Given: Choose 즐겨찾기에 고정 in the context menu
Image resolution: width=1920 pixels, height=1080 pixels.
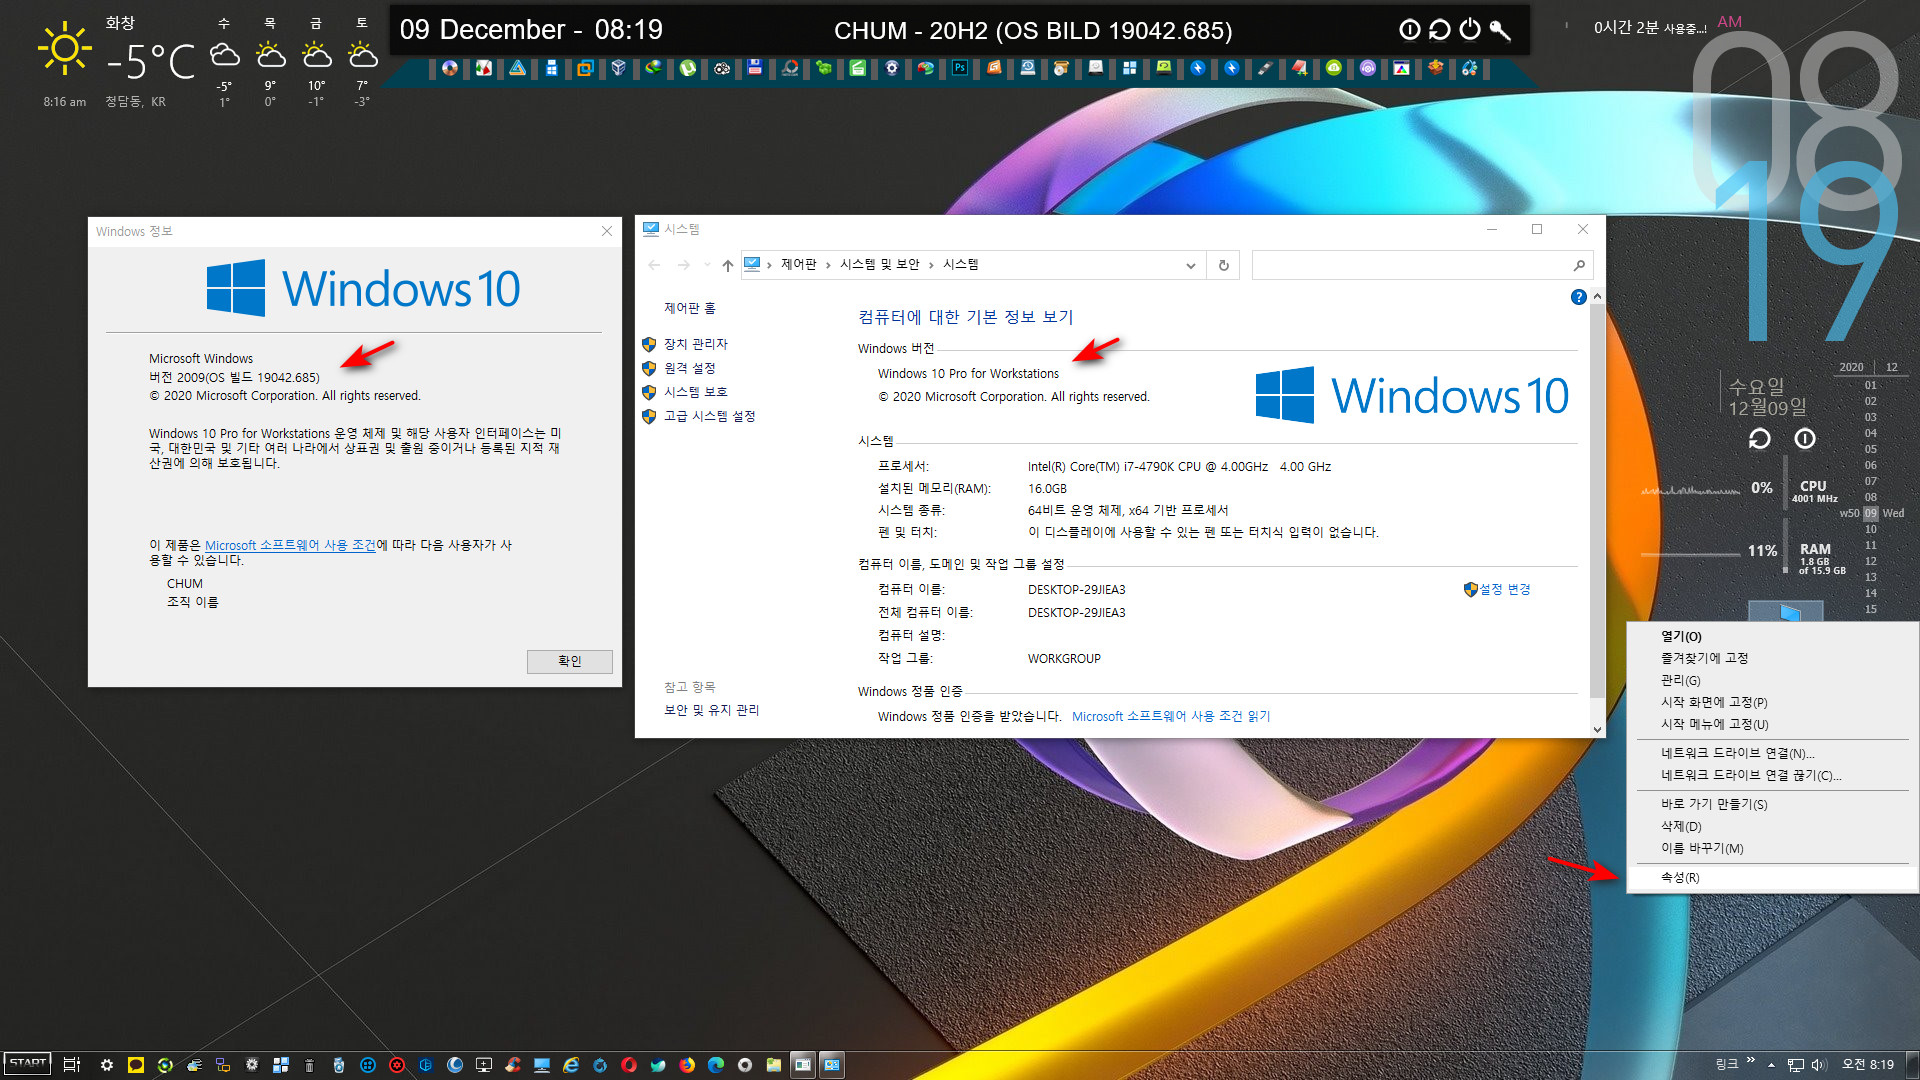Looking at the screenshot, I should (1772, 658).
